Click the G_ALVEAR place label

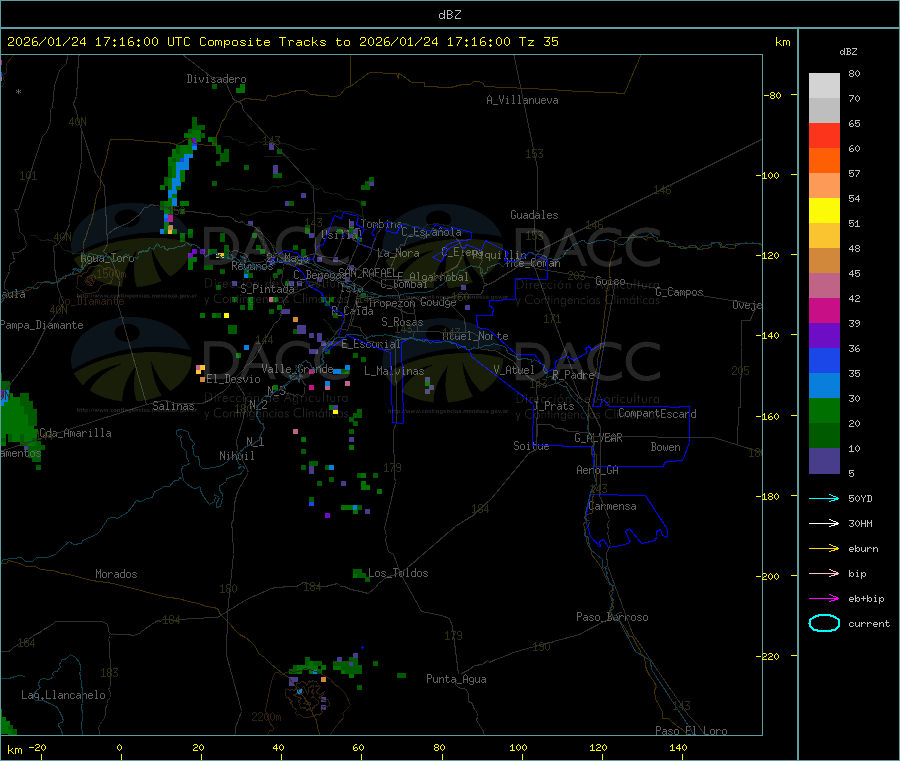599,438
